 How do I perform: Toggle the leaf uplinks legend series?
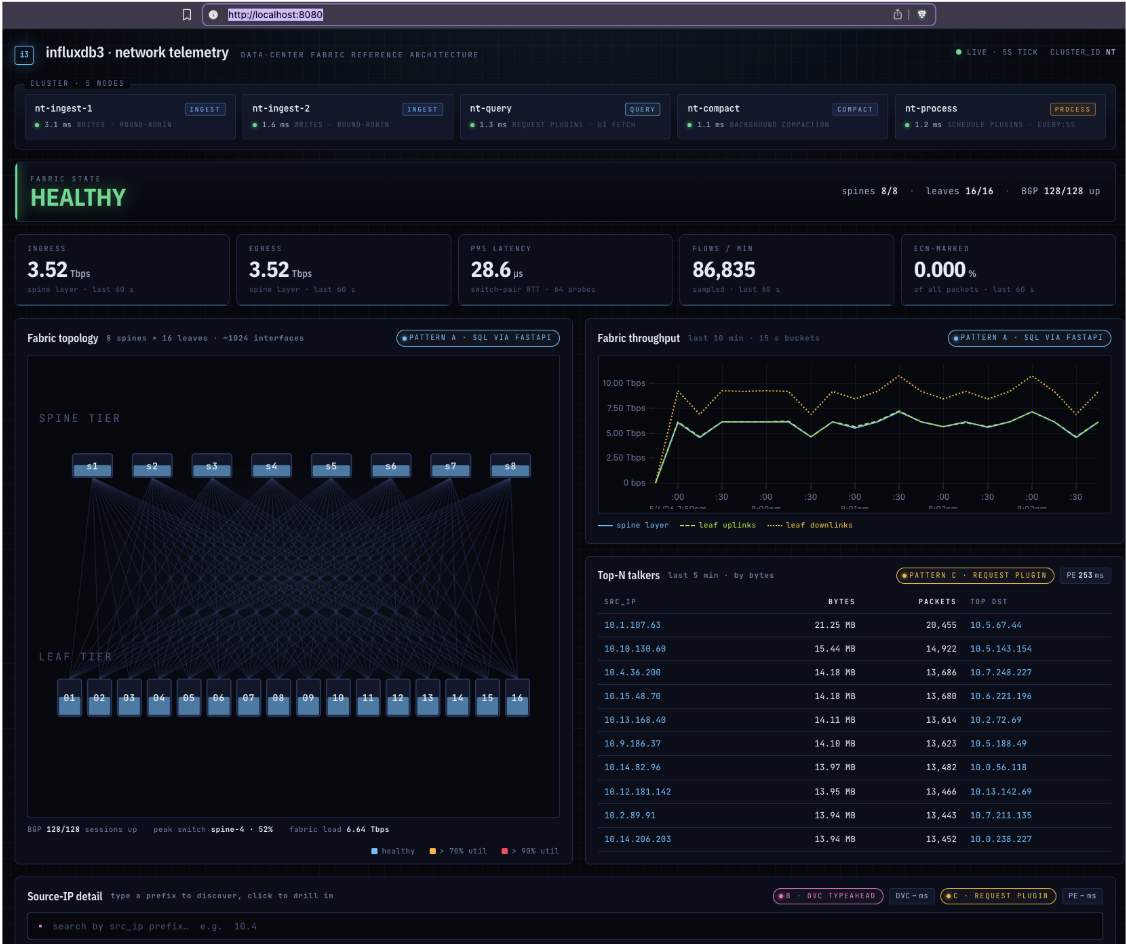pyautogui.click(x=718, y=525)
